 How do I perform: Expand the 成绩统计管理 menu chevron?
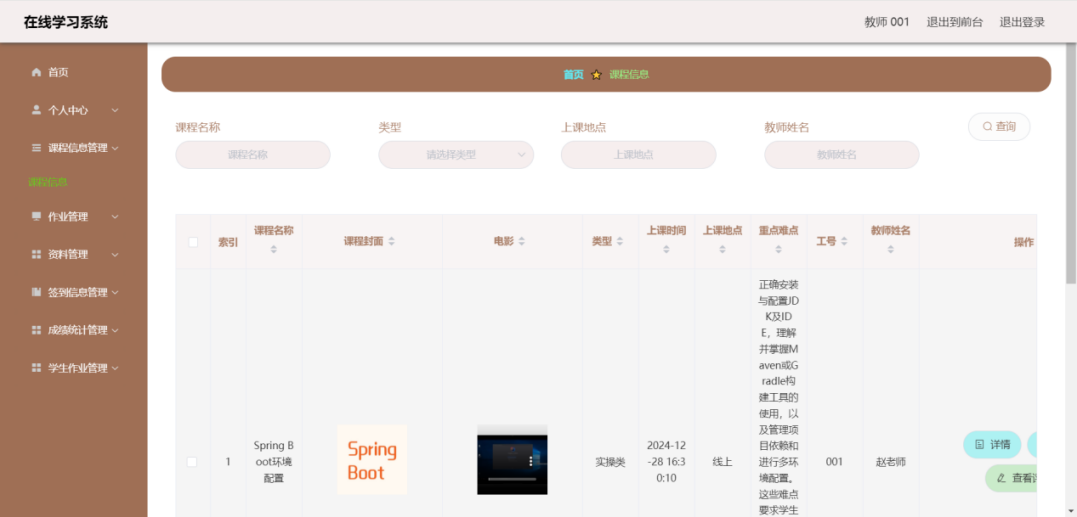[x=115, y=330]
